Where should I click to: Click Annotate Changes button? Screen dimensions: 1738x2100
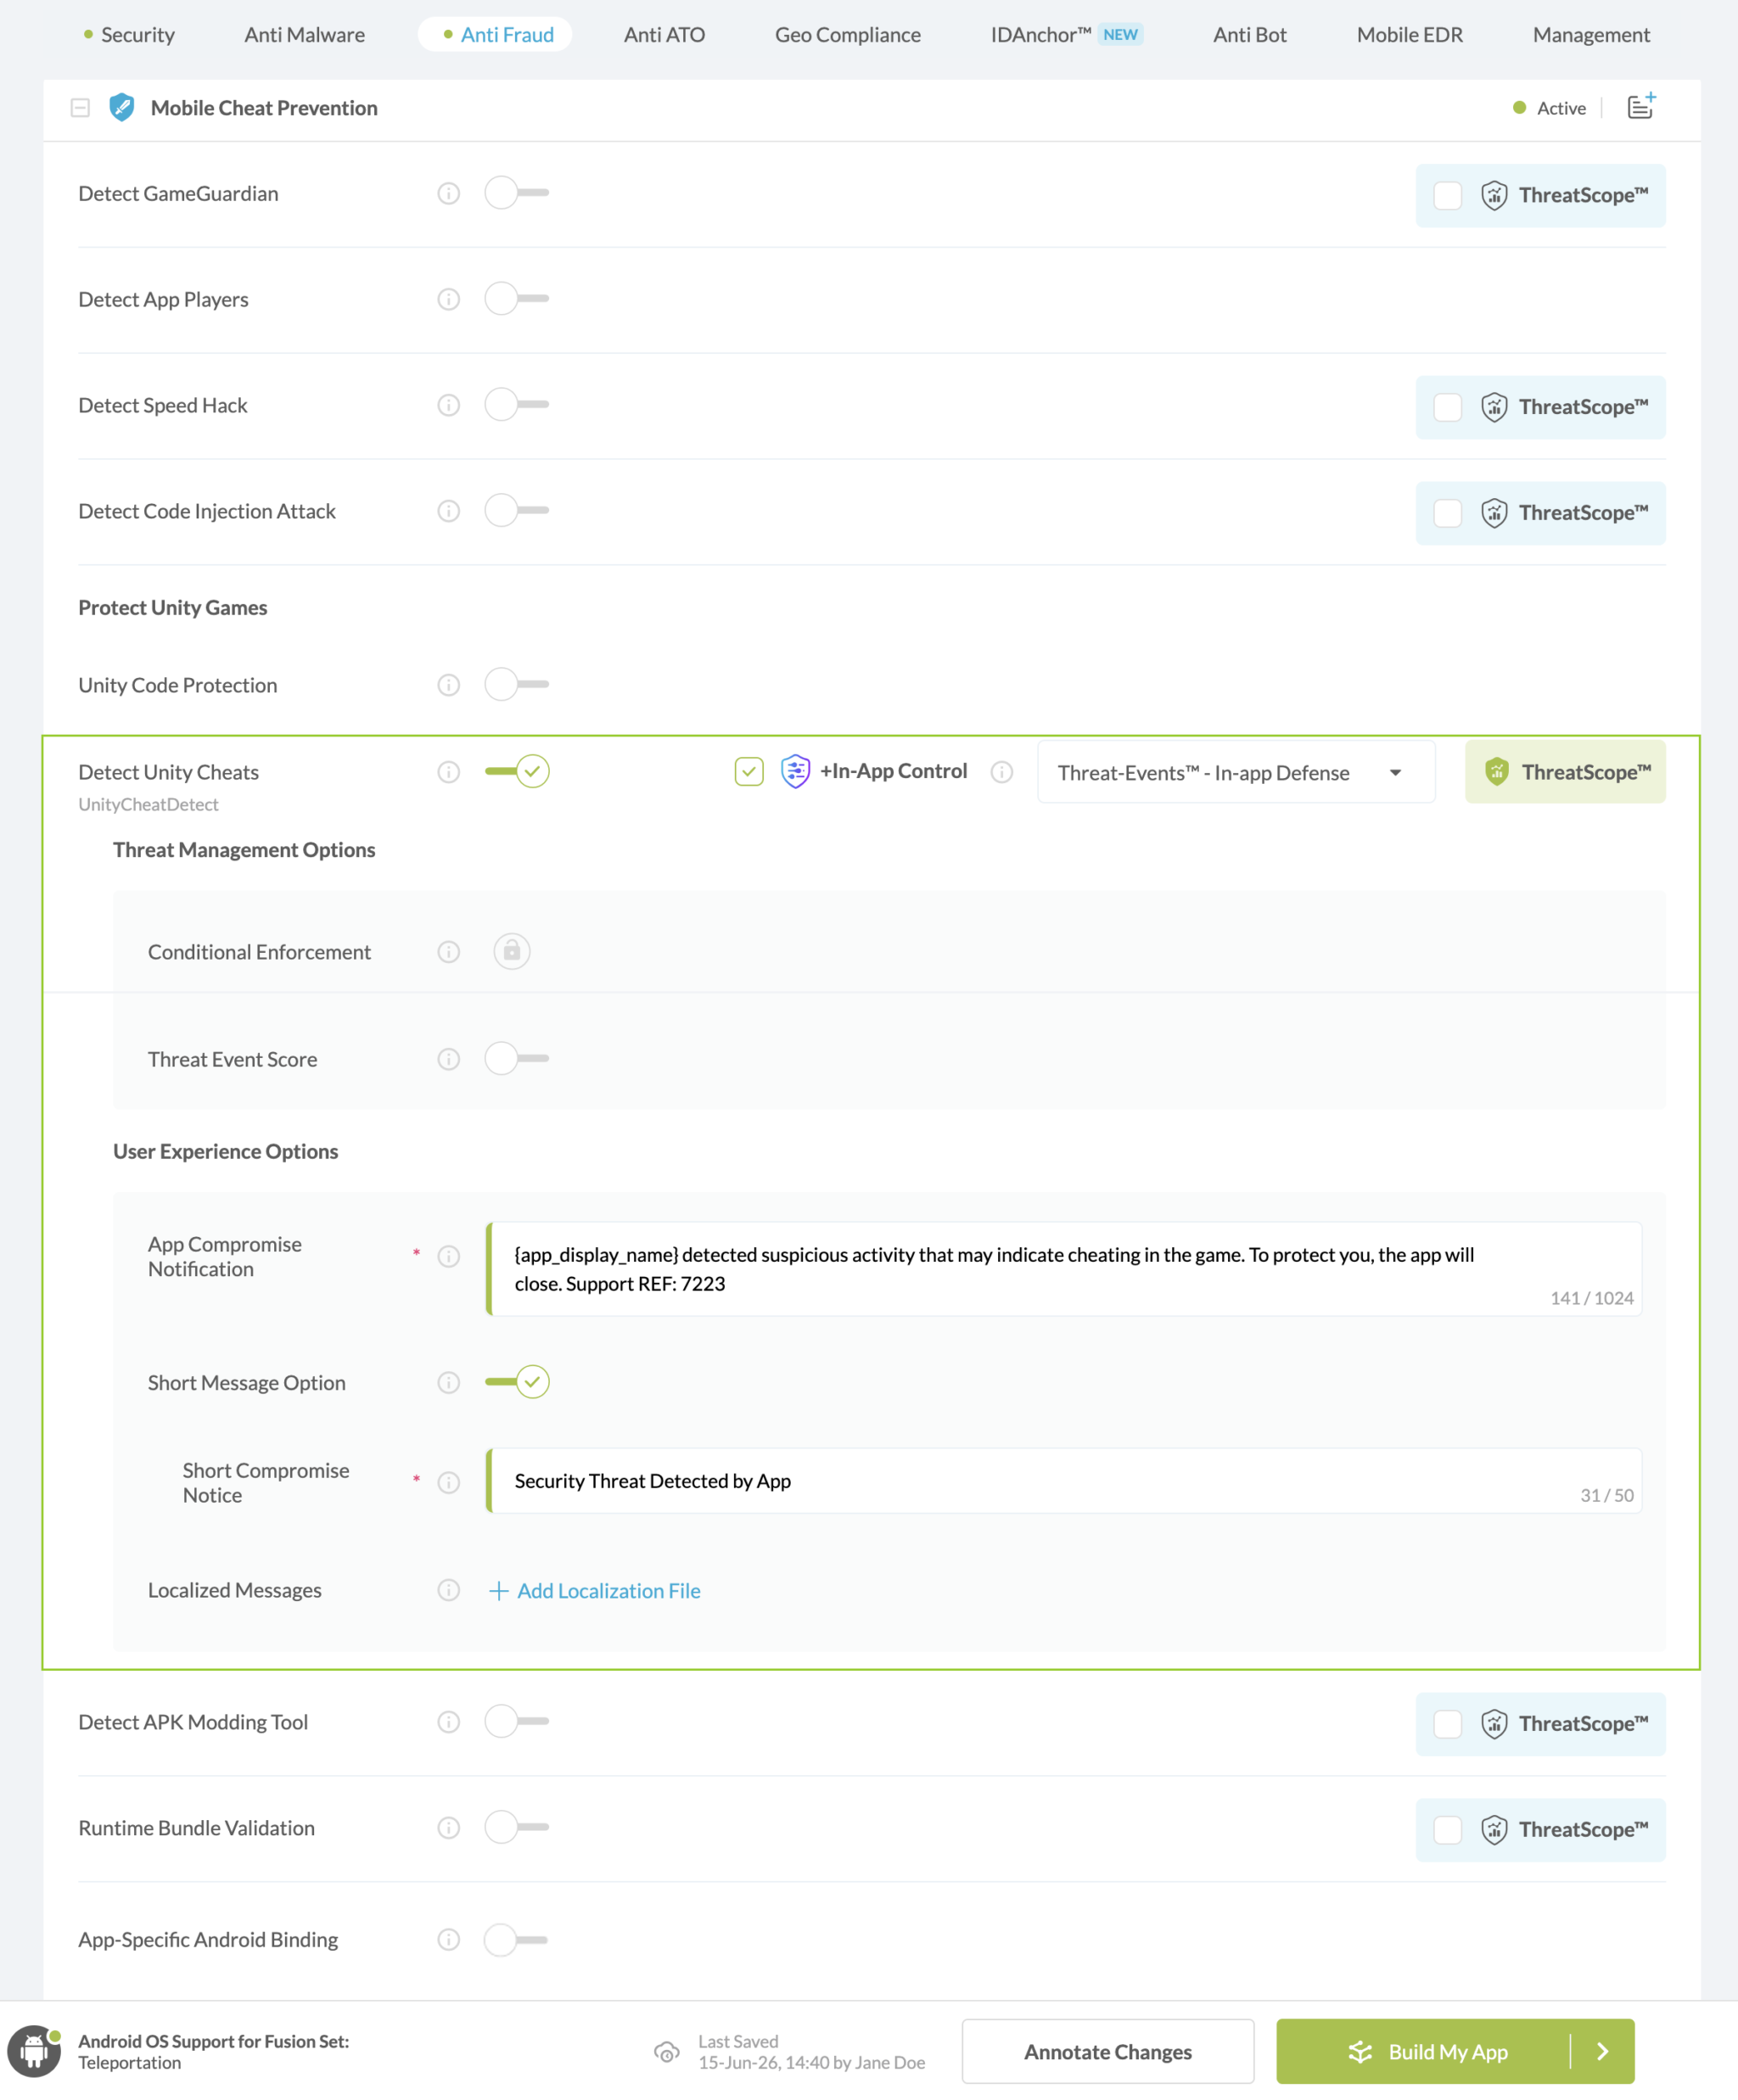pos(1108,2051)
